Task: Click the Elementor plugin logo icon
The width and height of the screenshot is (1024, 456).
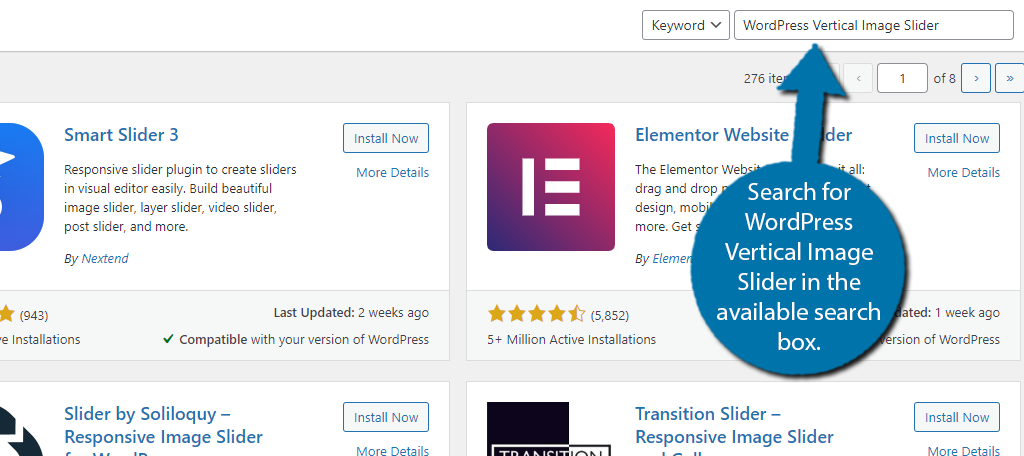Action: [x=551, y=187]
